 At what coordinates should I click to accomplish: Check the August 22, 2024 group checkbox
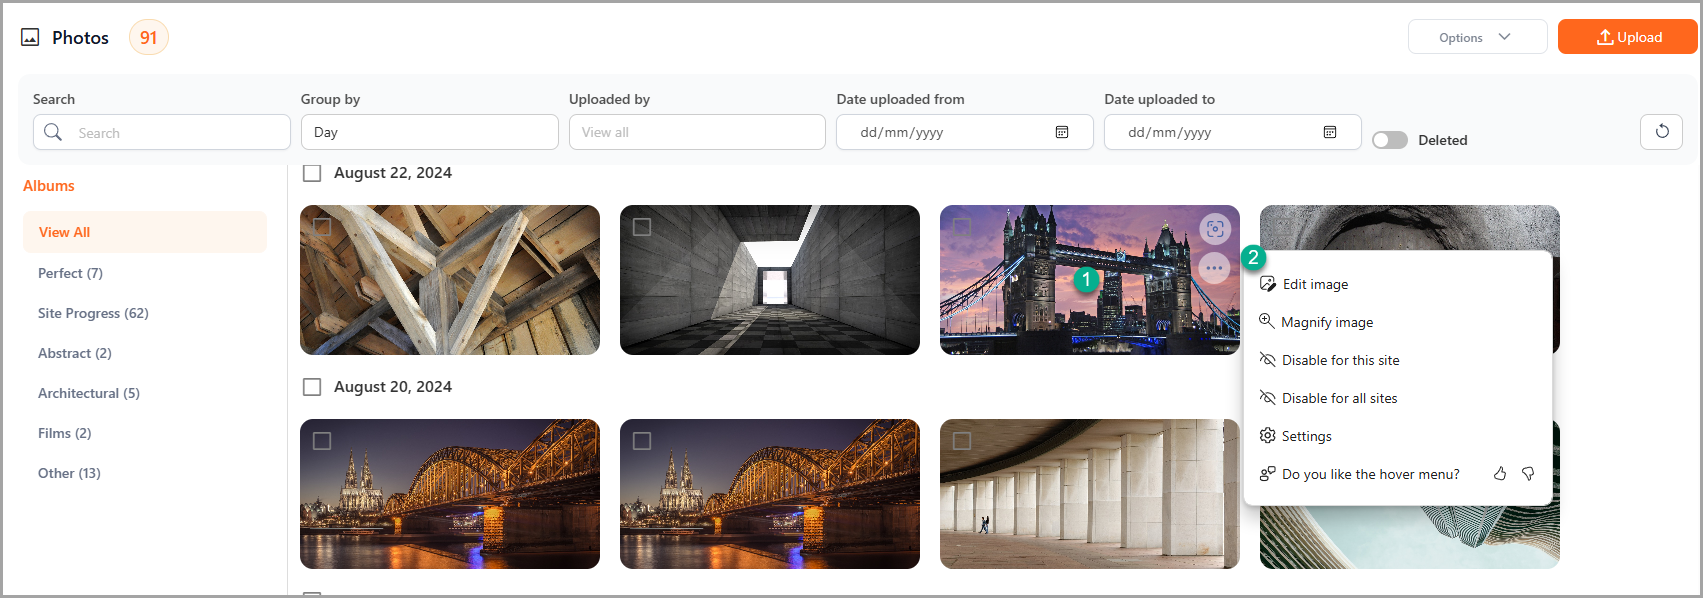point(312,173)
